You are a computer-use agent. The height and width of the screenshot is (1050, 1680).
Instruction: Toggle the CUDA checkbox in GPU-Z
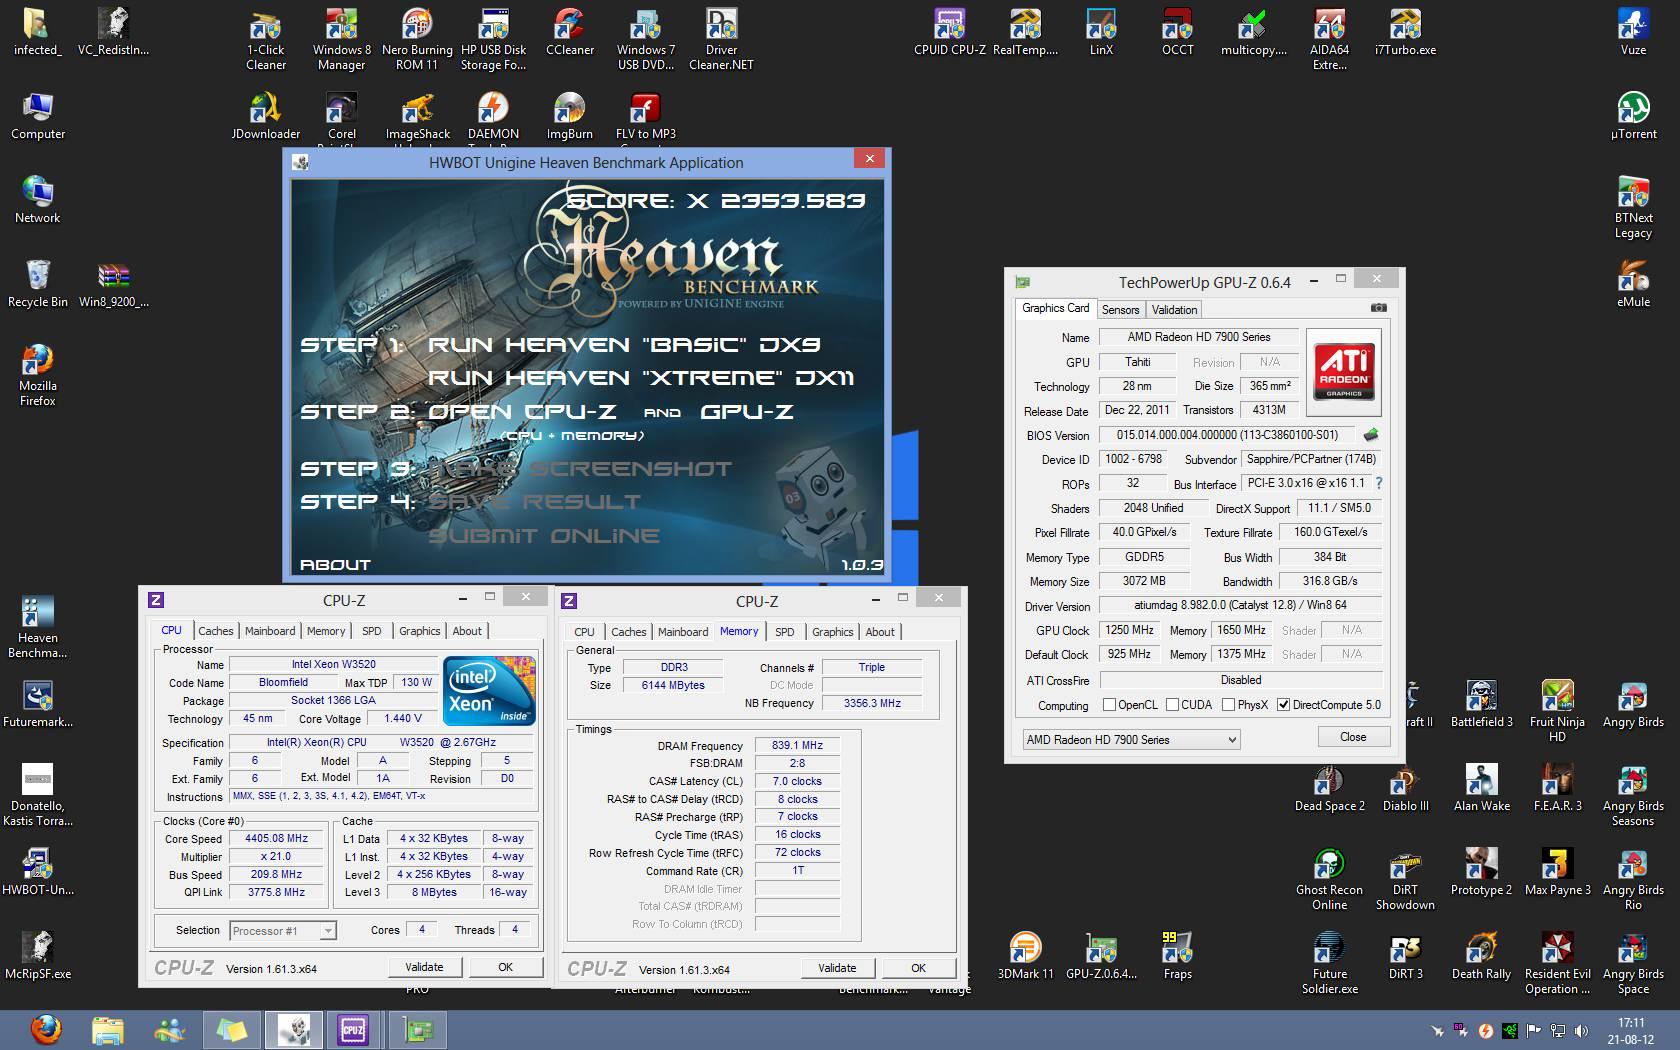(x=1172, y=705)
